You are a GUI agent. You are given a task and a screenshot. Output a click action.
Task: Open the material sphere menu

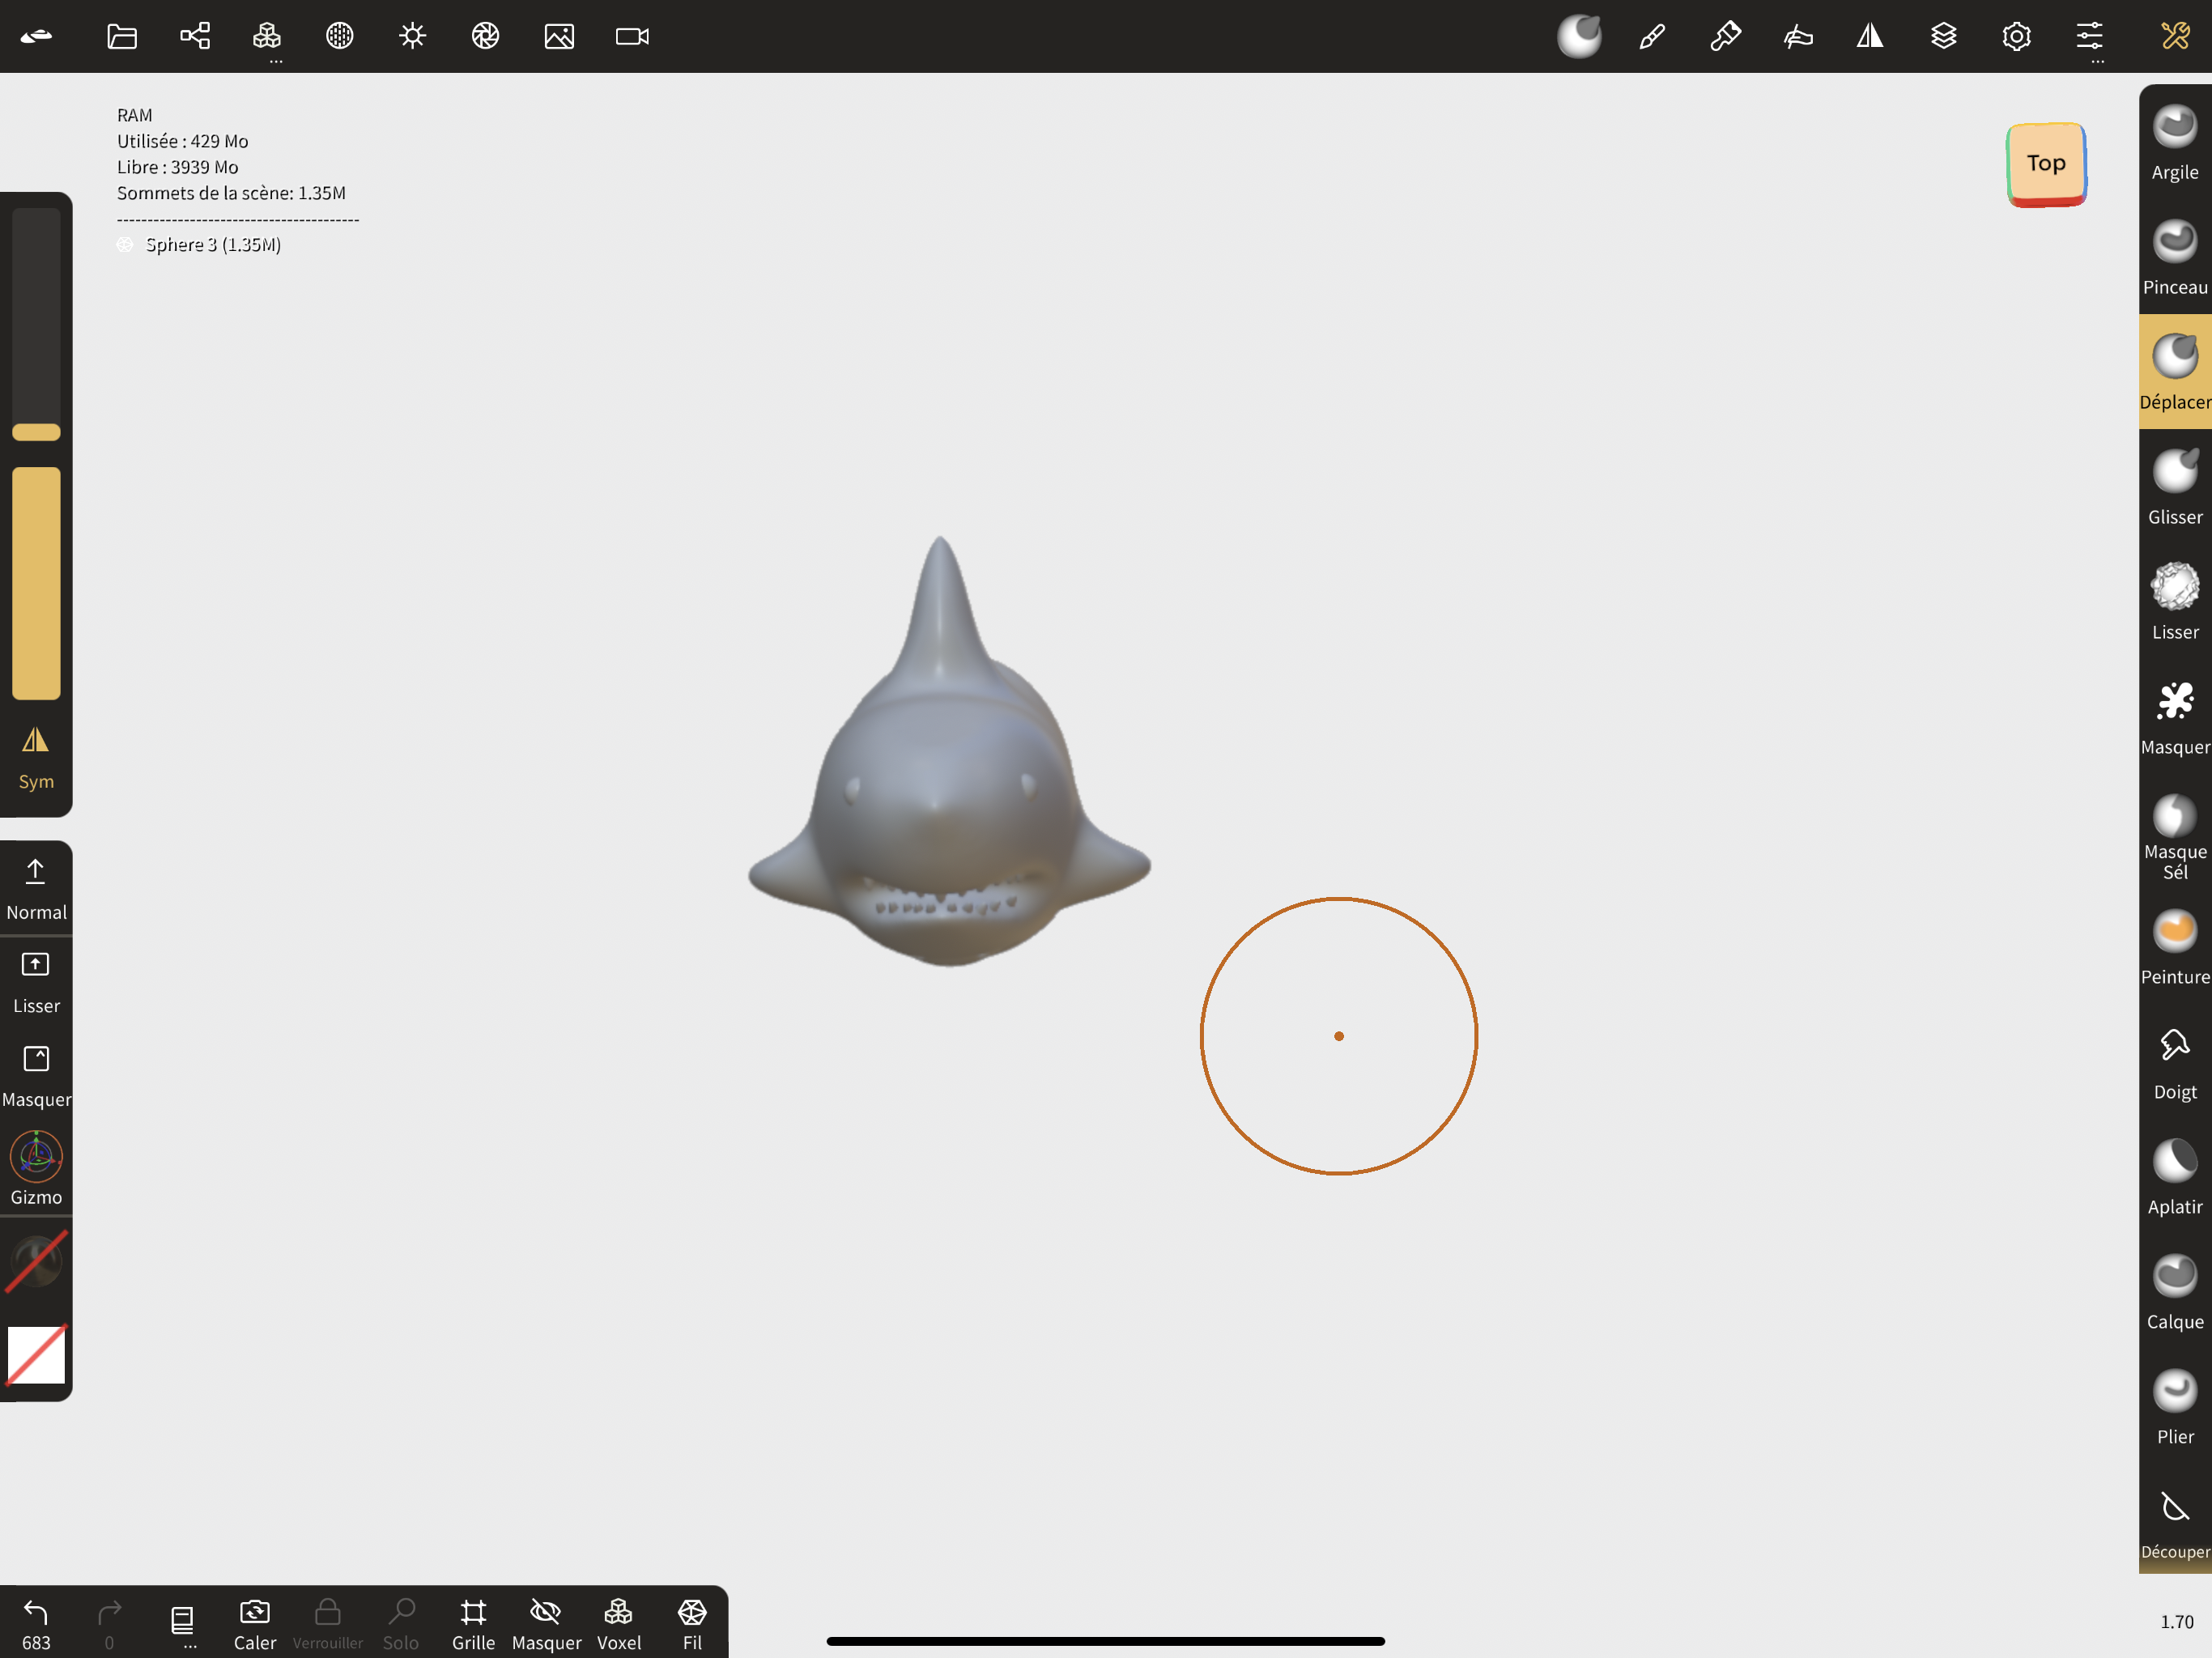point(340,37)
